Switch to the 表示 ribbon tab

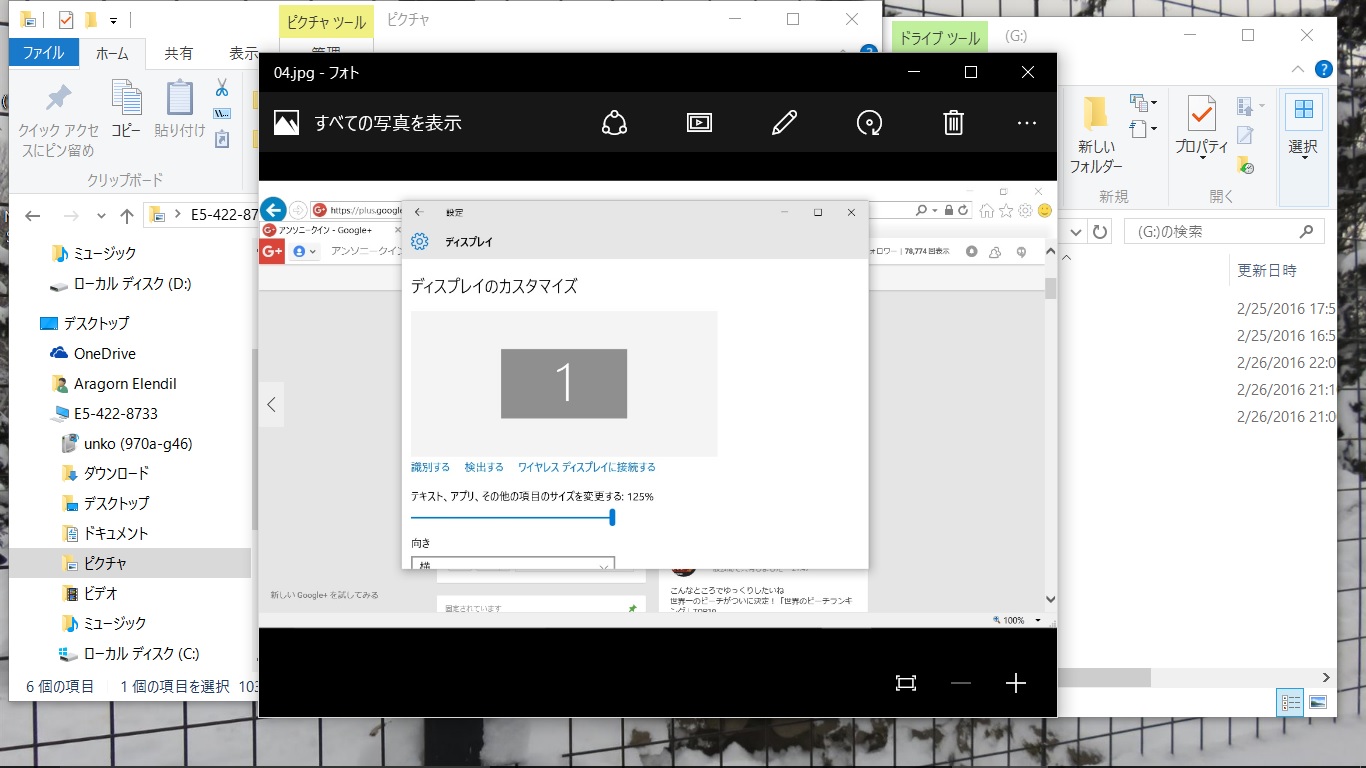pyautogui.click(x=243, y=53)
